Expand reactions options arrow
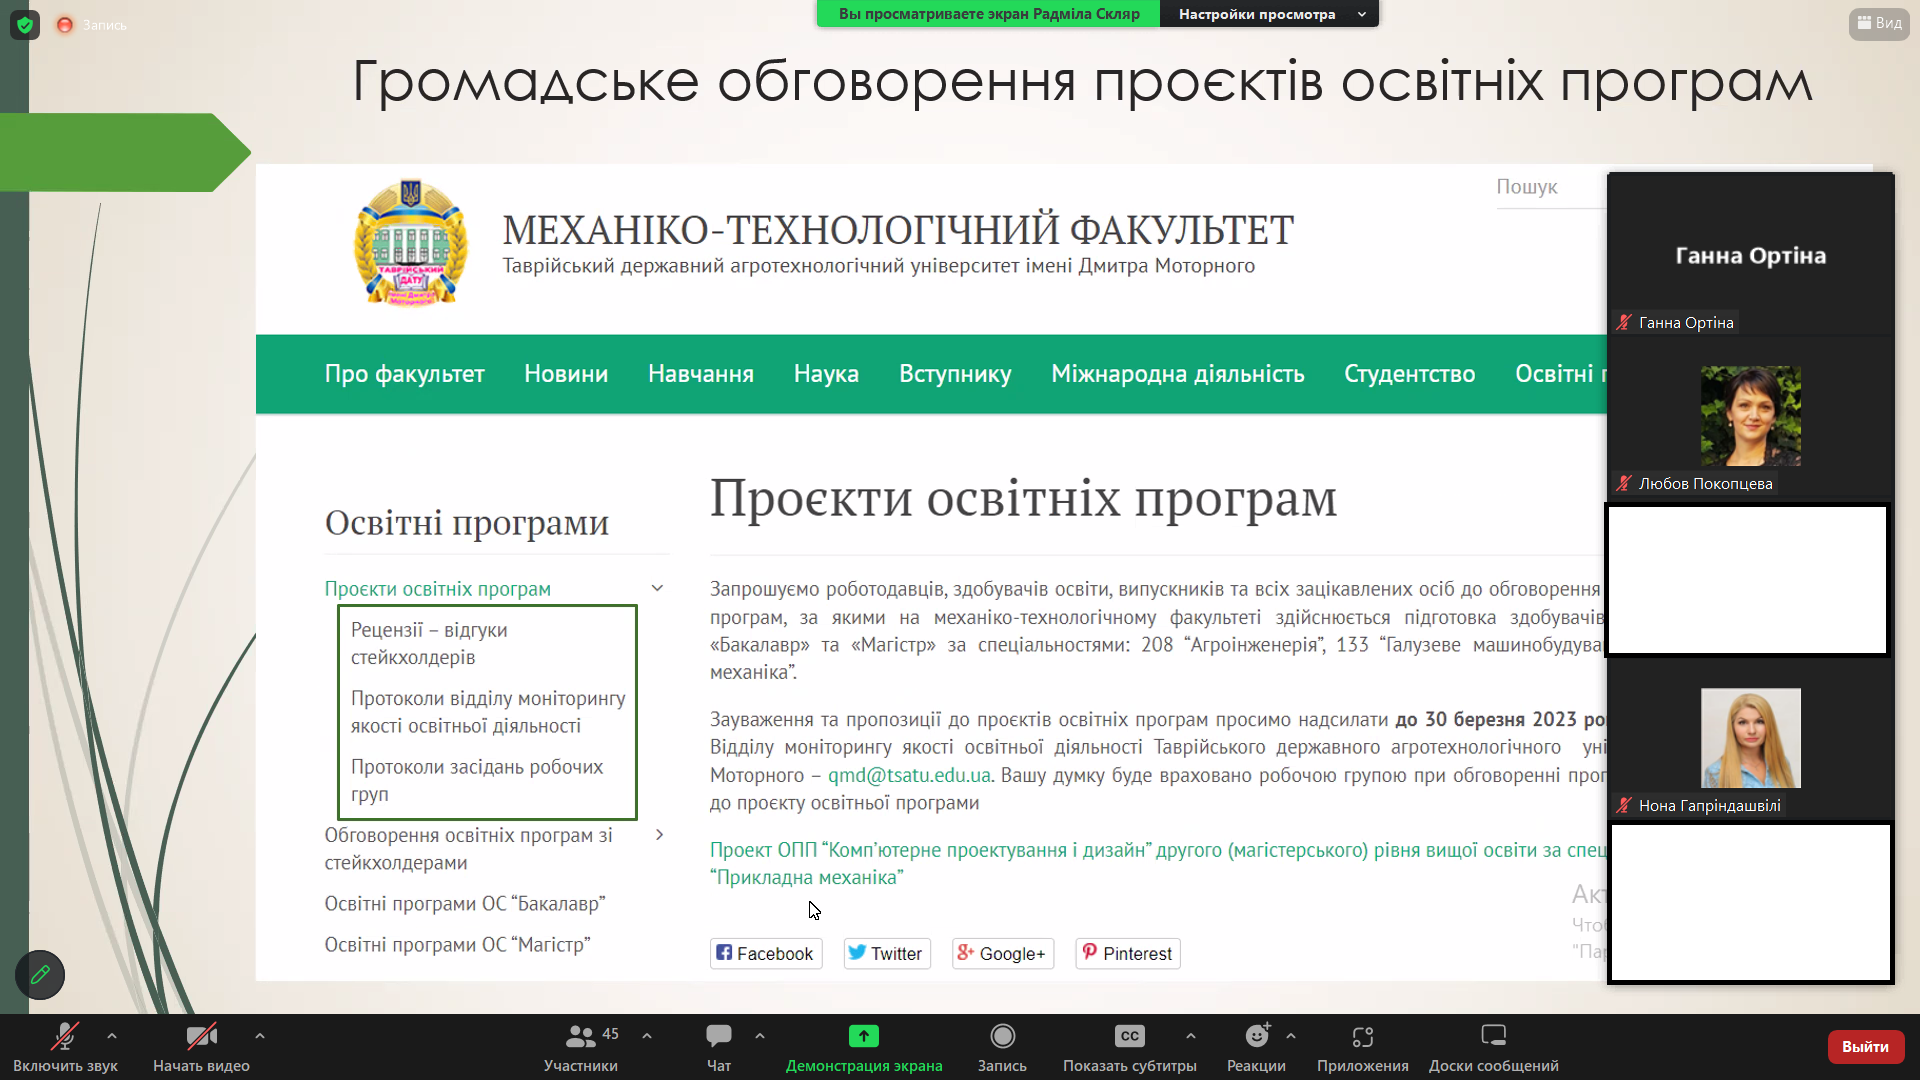1920x1080 pixels. click(x=1291, y=1036)
